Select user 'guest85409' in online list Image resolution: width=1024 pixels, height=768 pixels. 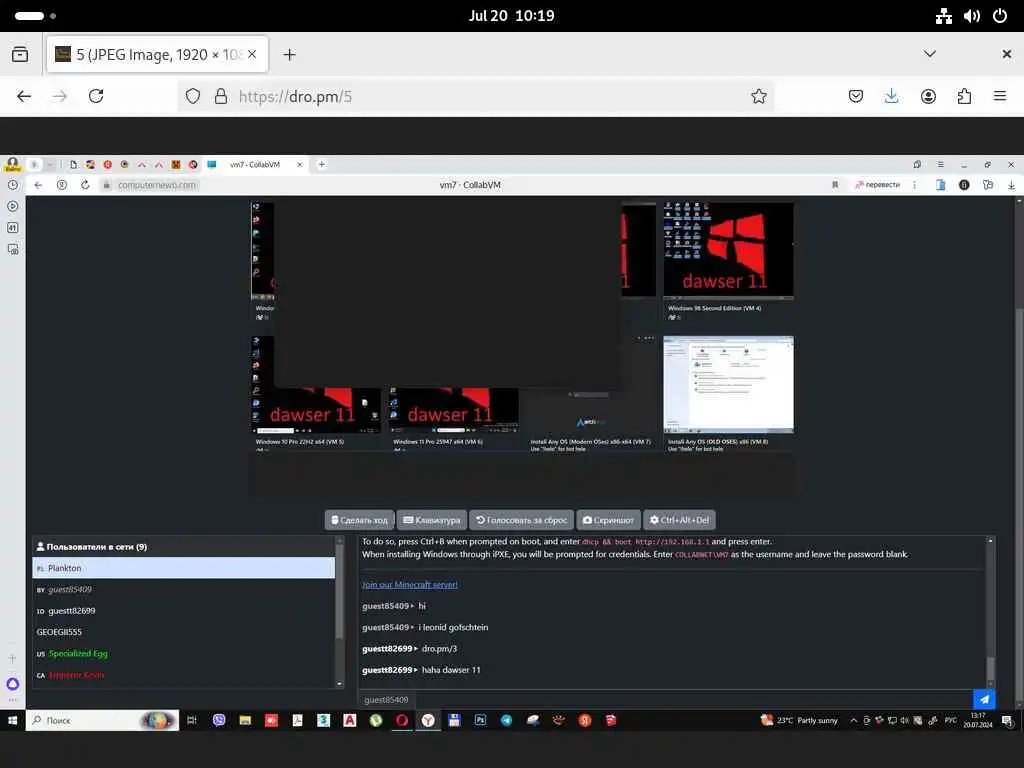coord(184,589)
